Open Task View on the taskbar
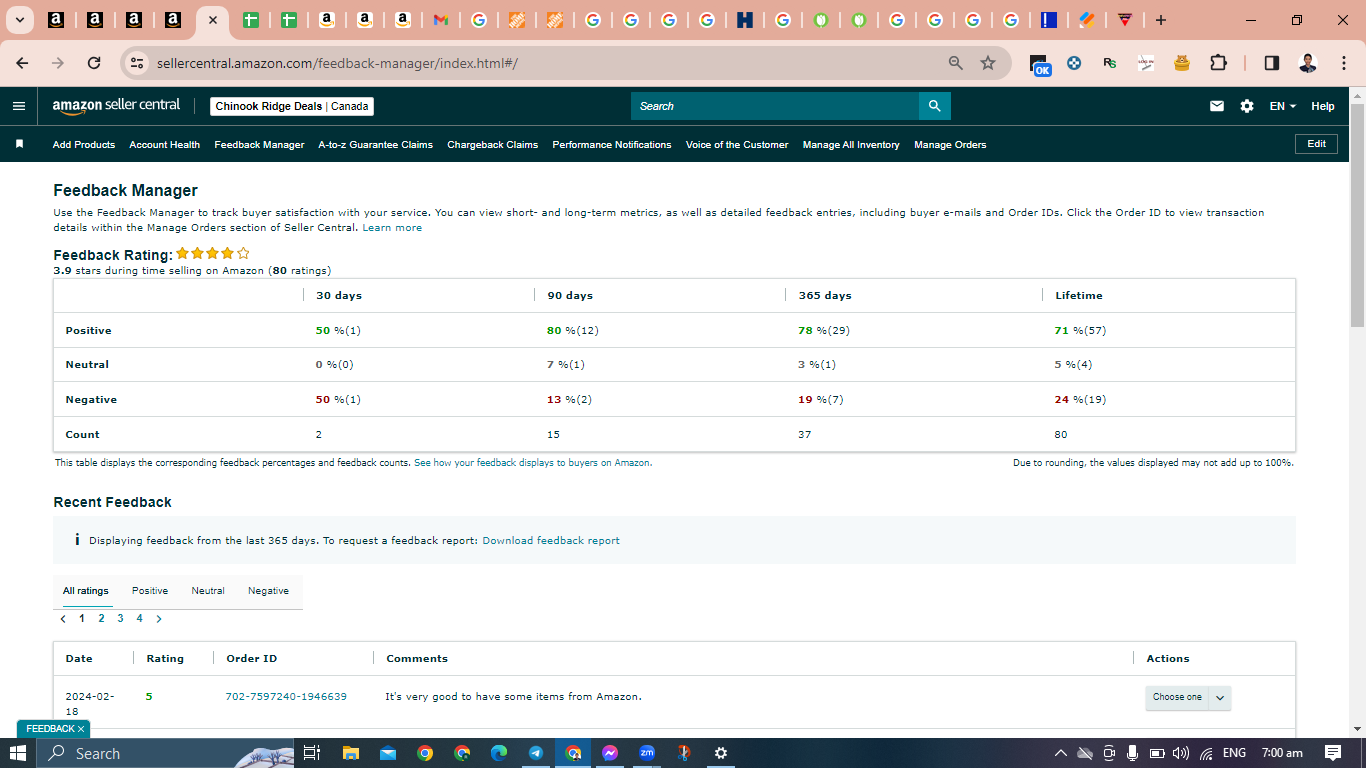 coord(311,753)
